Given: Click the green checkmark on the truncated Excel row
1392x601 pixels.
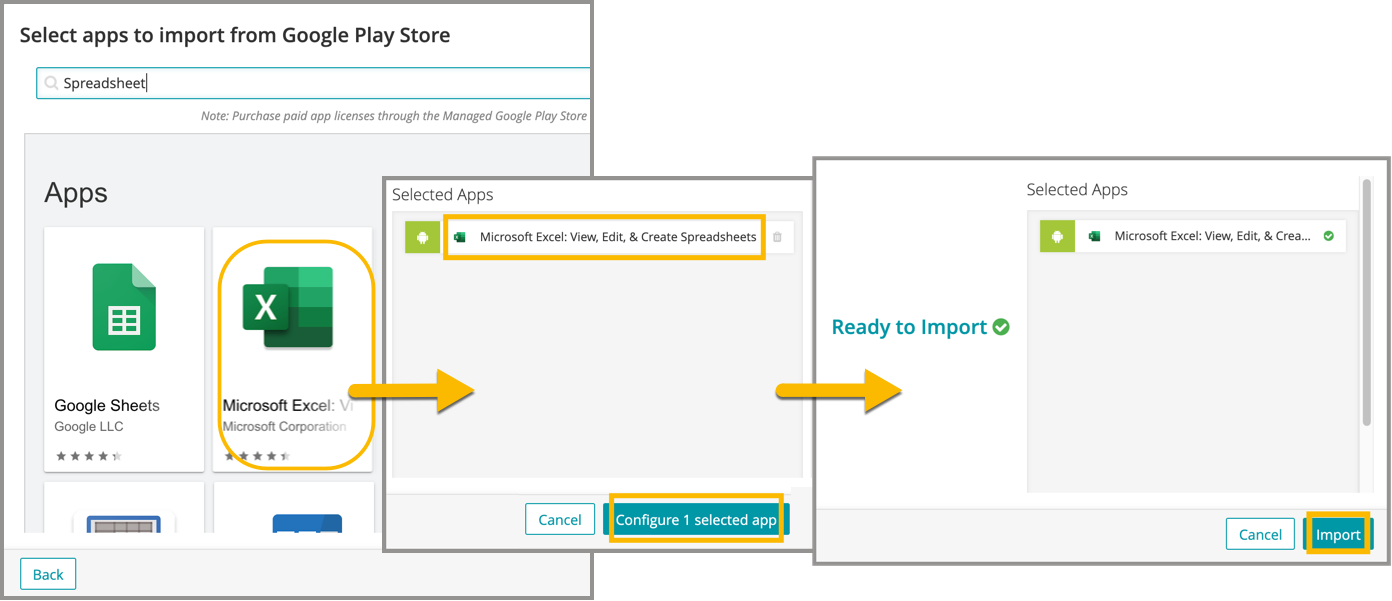Looking at the screenshot, I should coord(1328,237).
